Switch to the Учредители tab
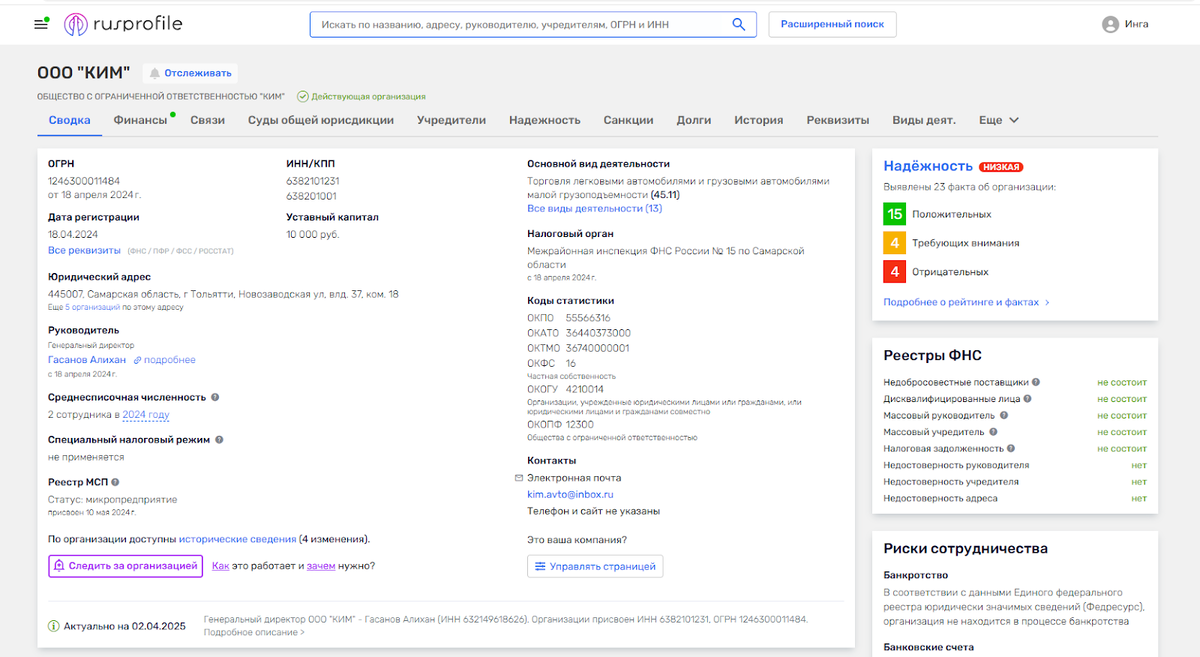 [x=451, y=120]
